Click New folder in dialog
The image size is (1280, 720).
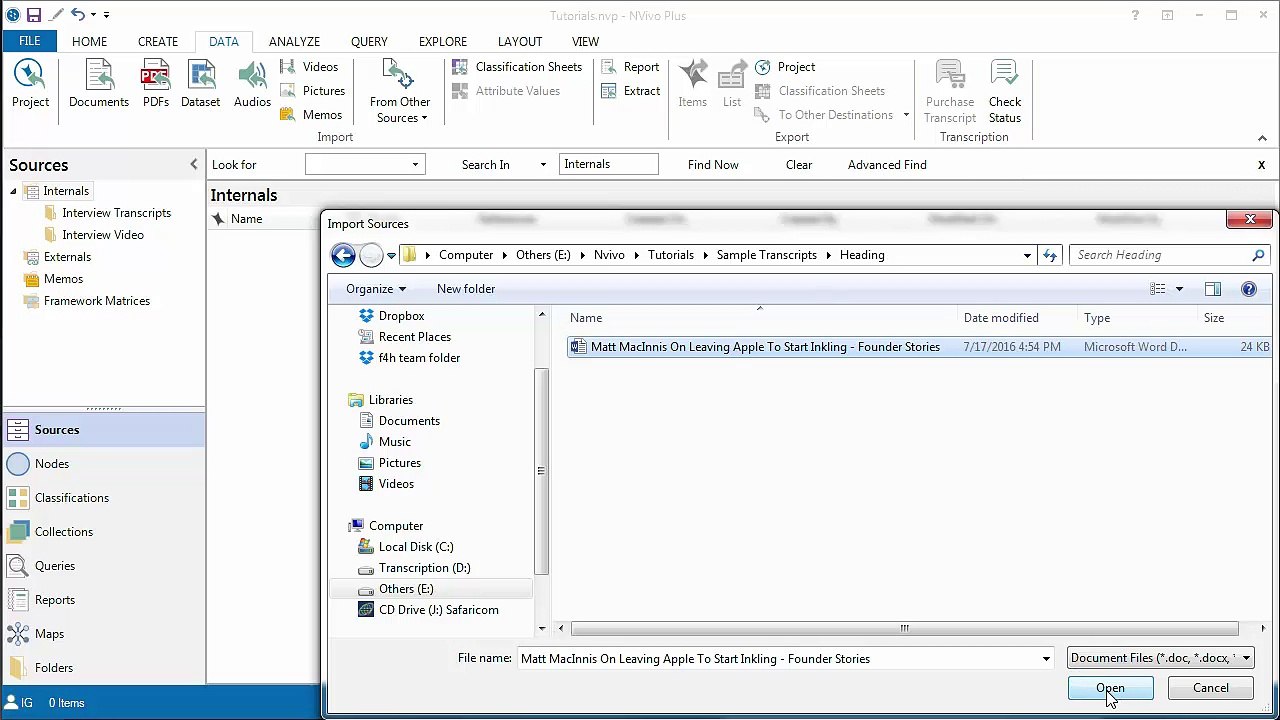pos(466,289)
